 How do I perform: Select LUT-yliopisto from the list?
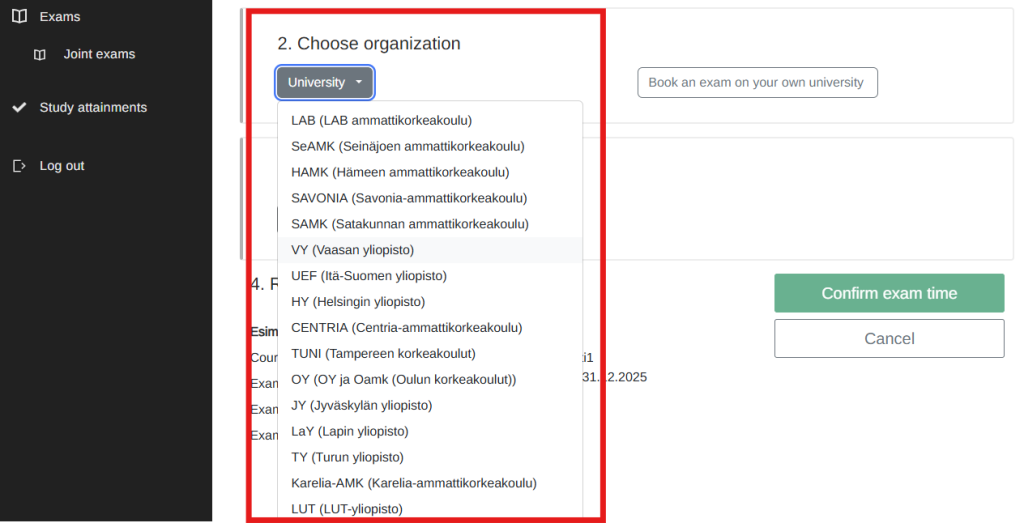click(346, 509)
